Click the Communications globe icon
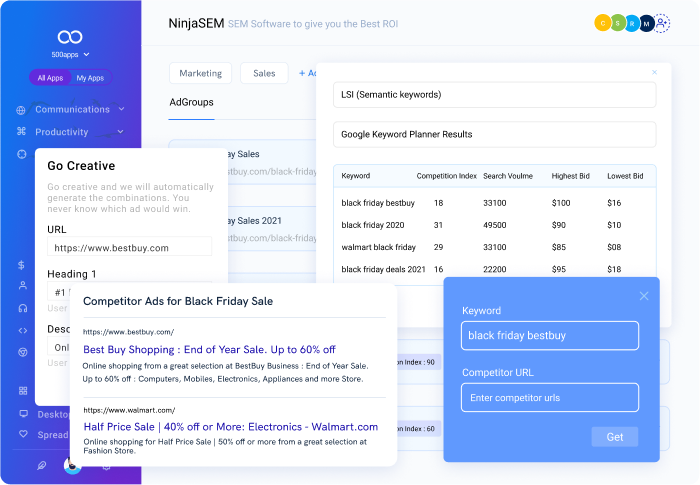This screenshot has width=700, height=485. pos(21,110)
